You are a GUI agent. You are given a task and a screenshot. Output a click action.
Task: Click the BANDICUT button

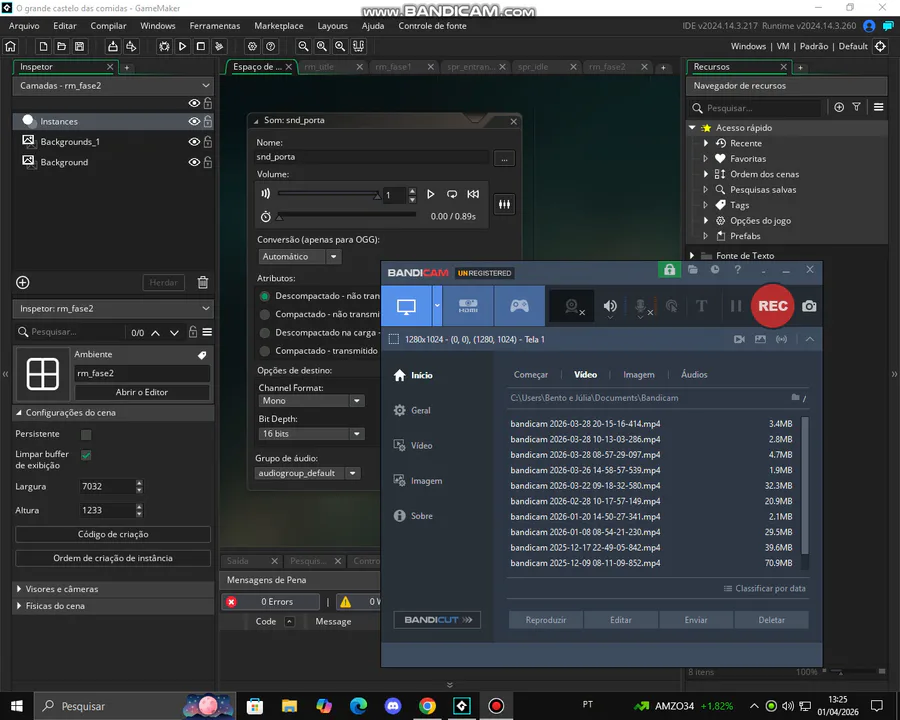pos(437,620)
